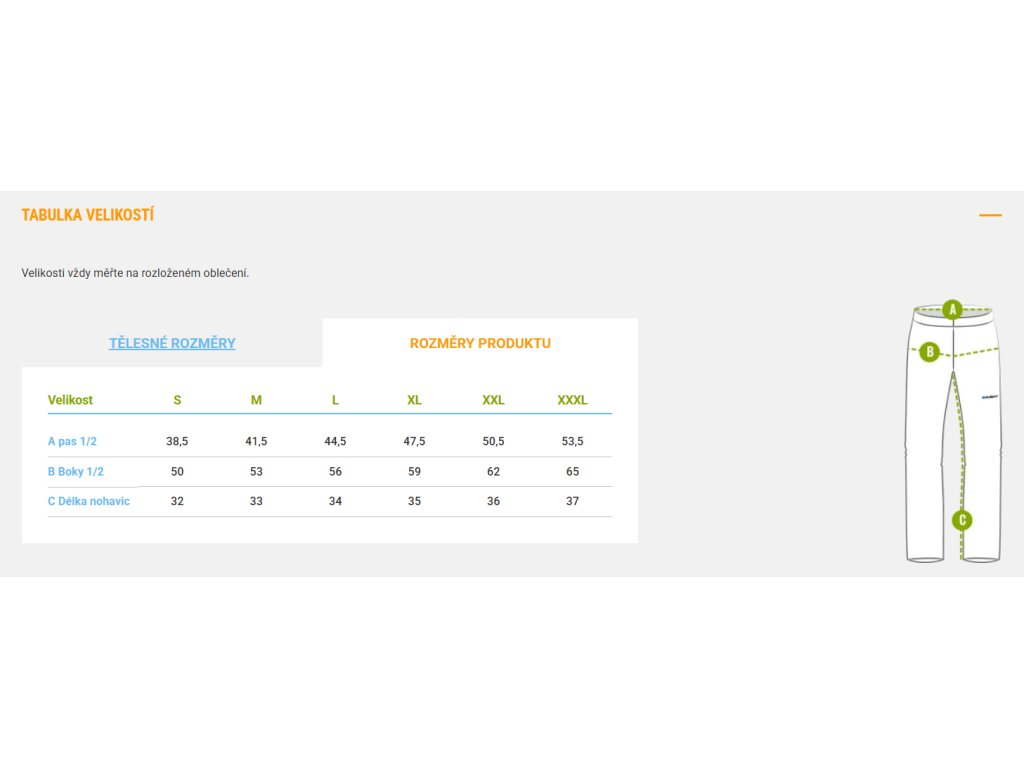Click the B Boky 1/2 row label

click(76, 472)
